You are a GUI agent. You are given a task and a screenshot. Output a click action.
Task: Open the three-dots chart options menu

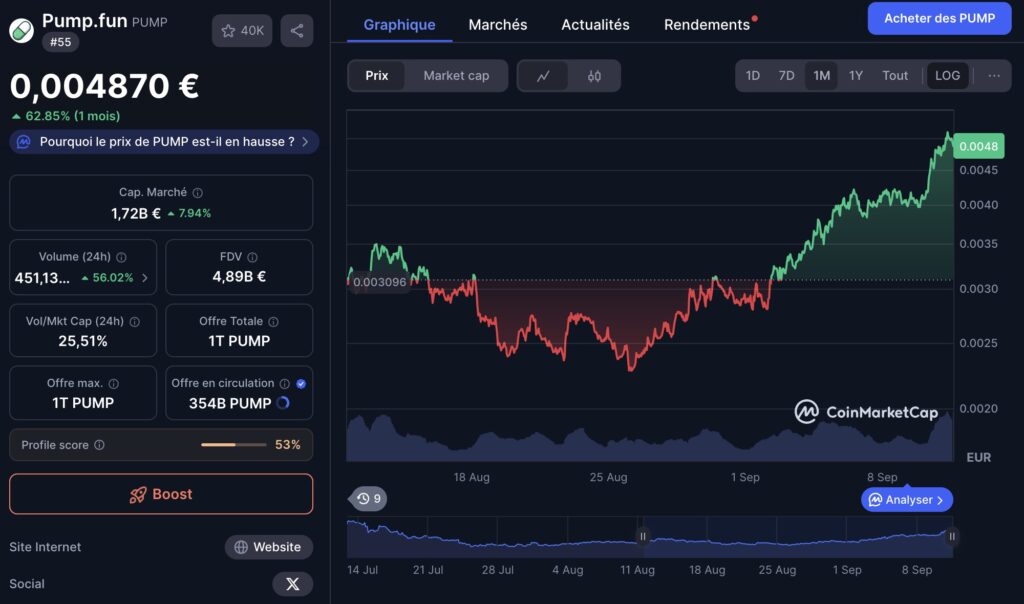coord(993,76)
